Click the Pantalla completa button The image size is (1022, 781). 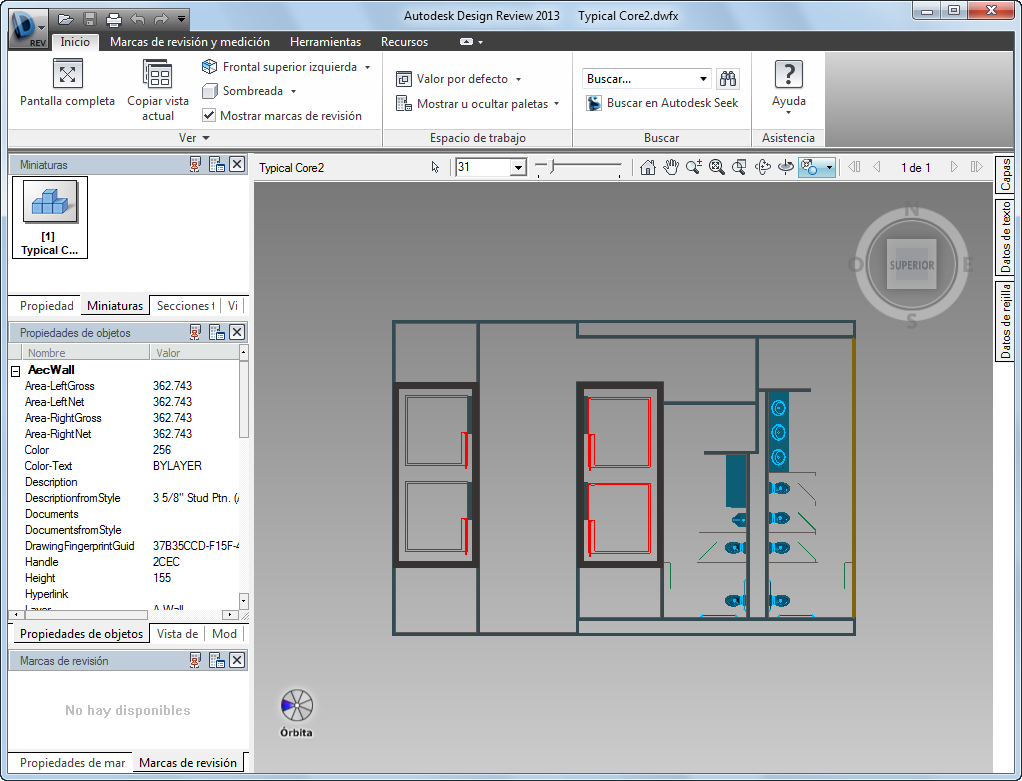(x=67, y=83)
